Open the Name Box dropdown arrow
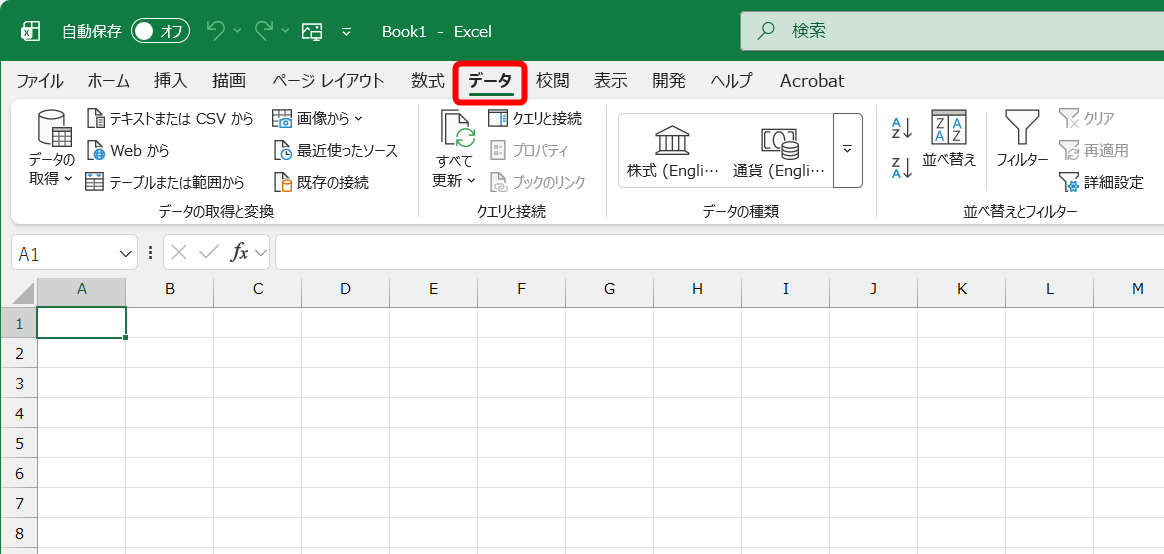The image size is (1164, 554). [x=125, y=254]
